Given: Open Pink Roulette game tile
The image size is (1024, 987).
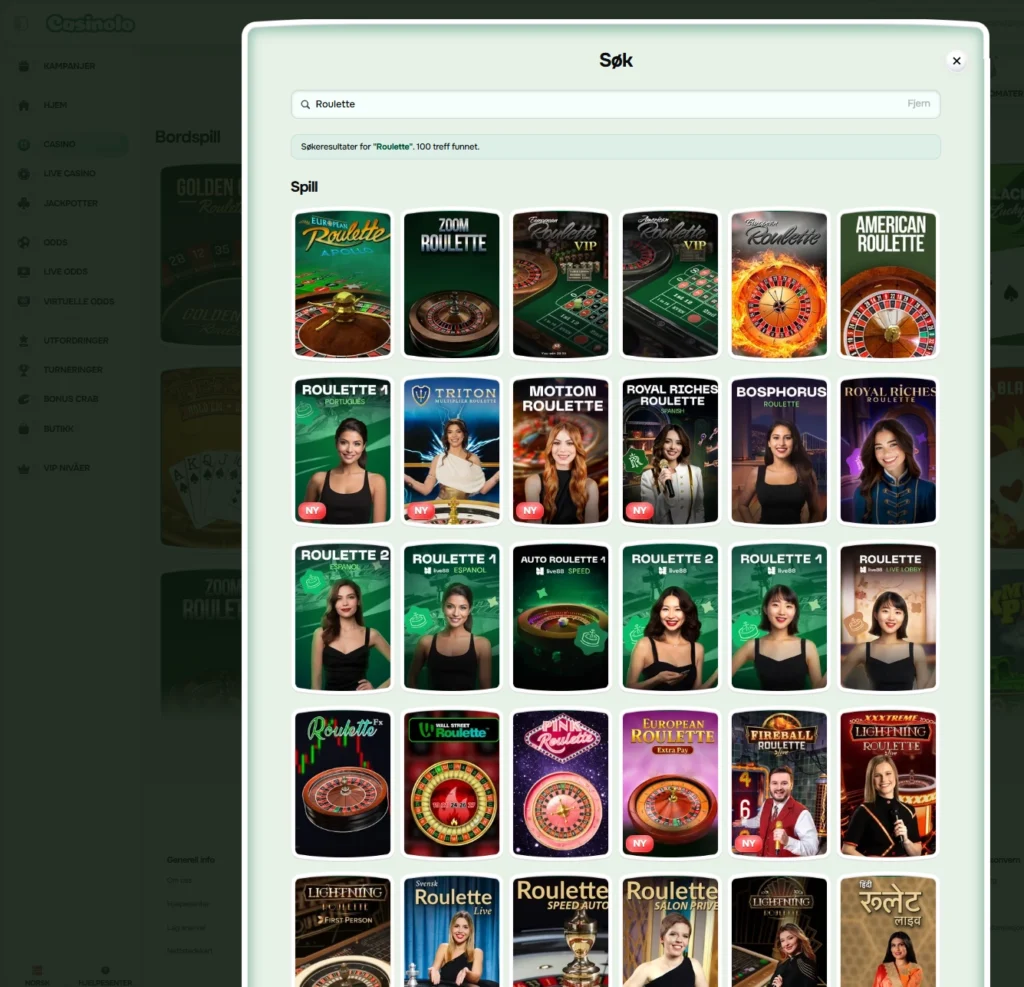Looking at the screenshot, I should pyautogui.click(x=561, y=784).
